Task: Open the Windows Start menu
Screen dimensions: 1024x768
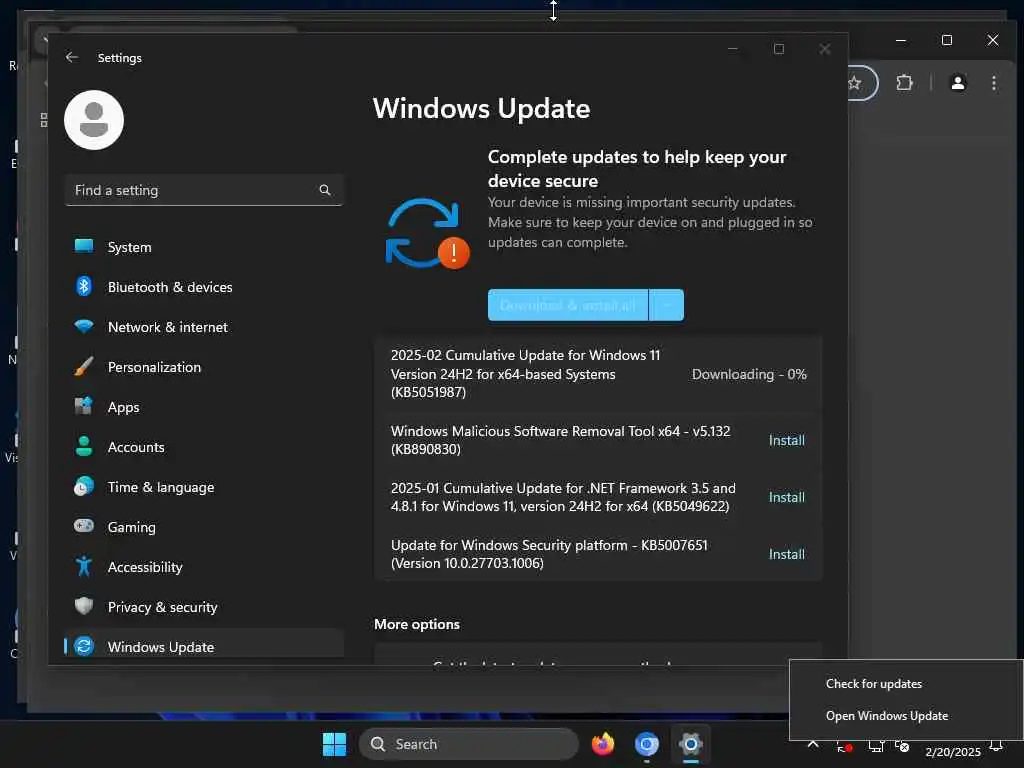Action: click(x=334, y=744)
